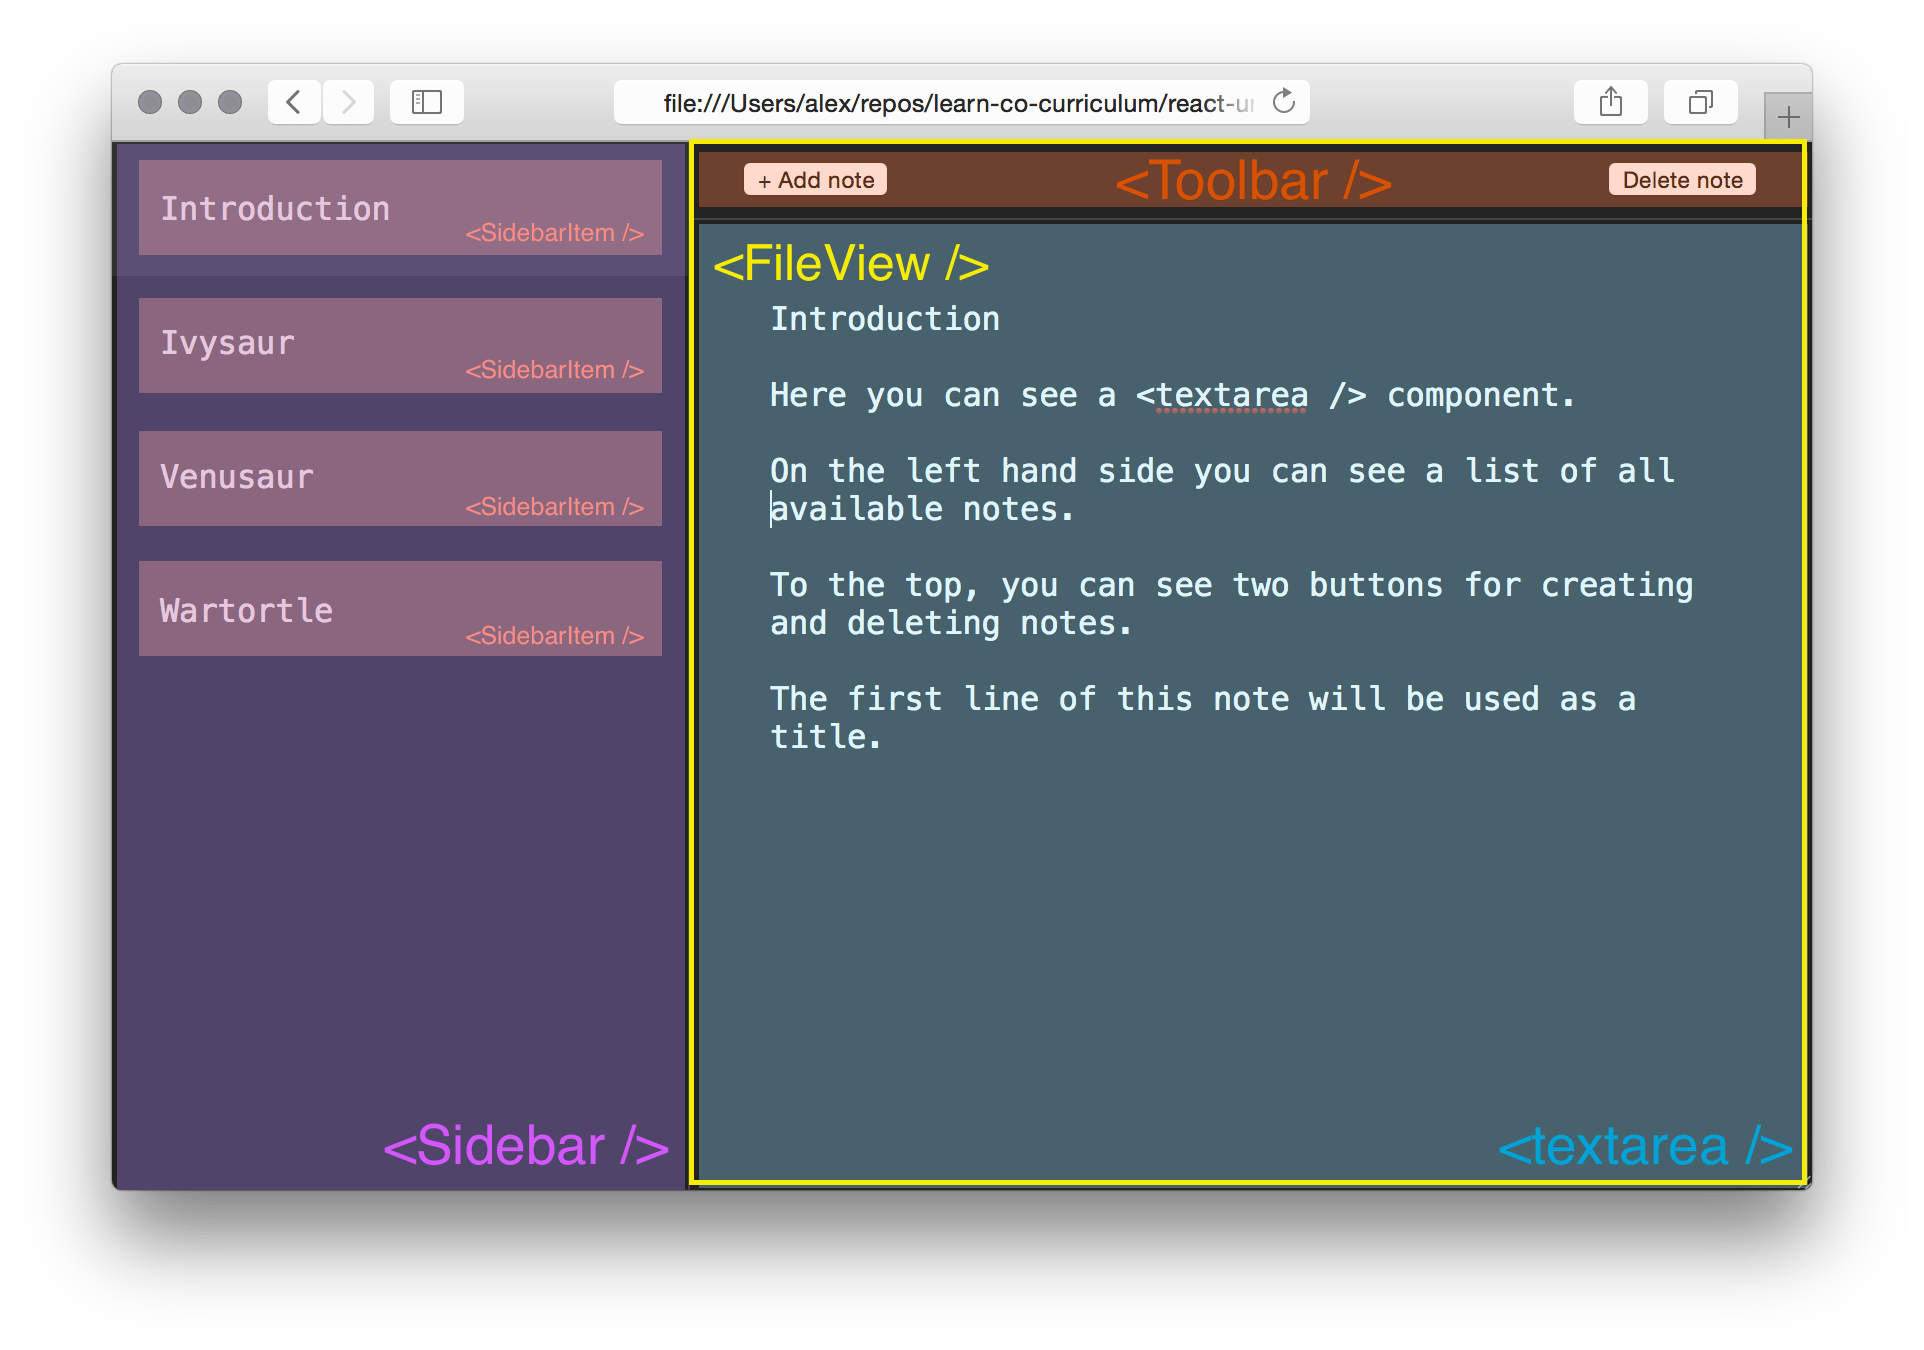
Task: Click the middle minimize window dot
Action: [190, 102]
